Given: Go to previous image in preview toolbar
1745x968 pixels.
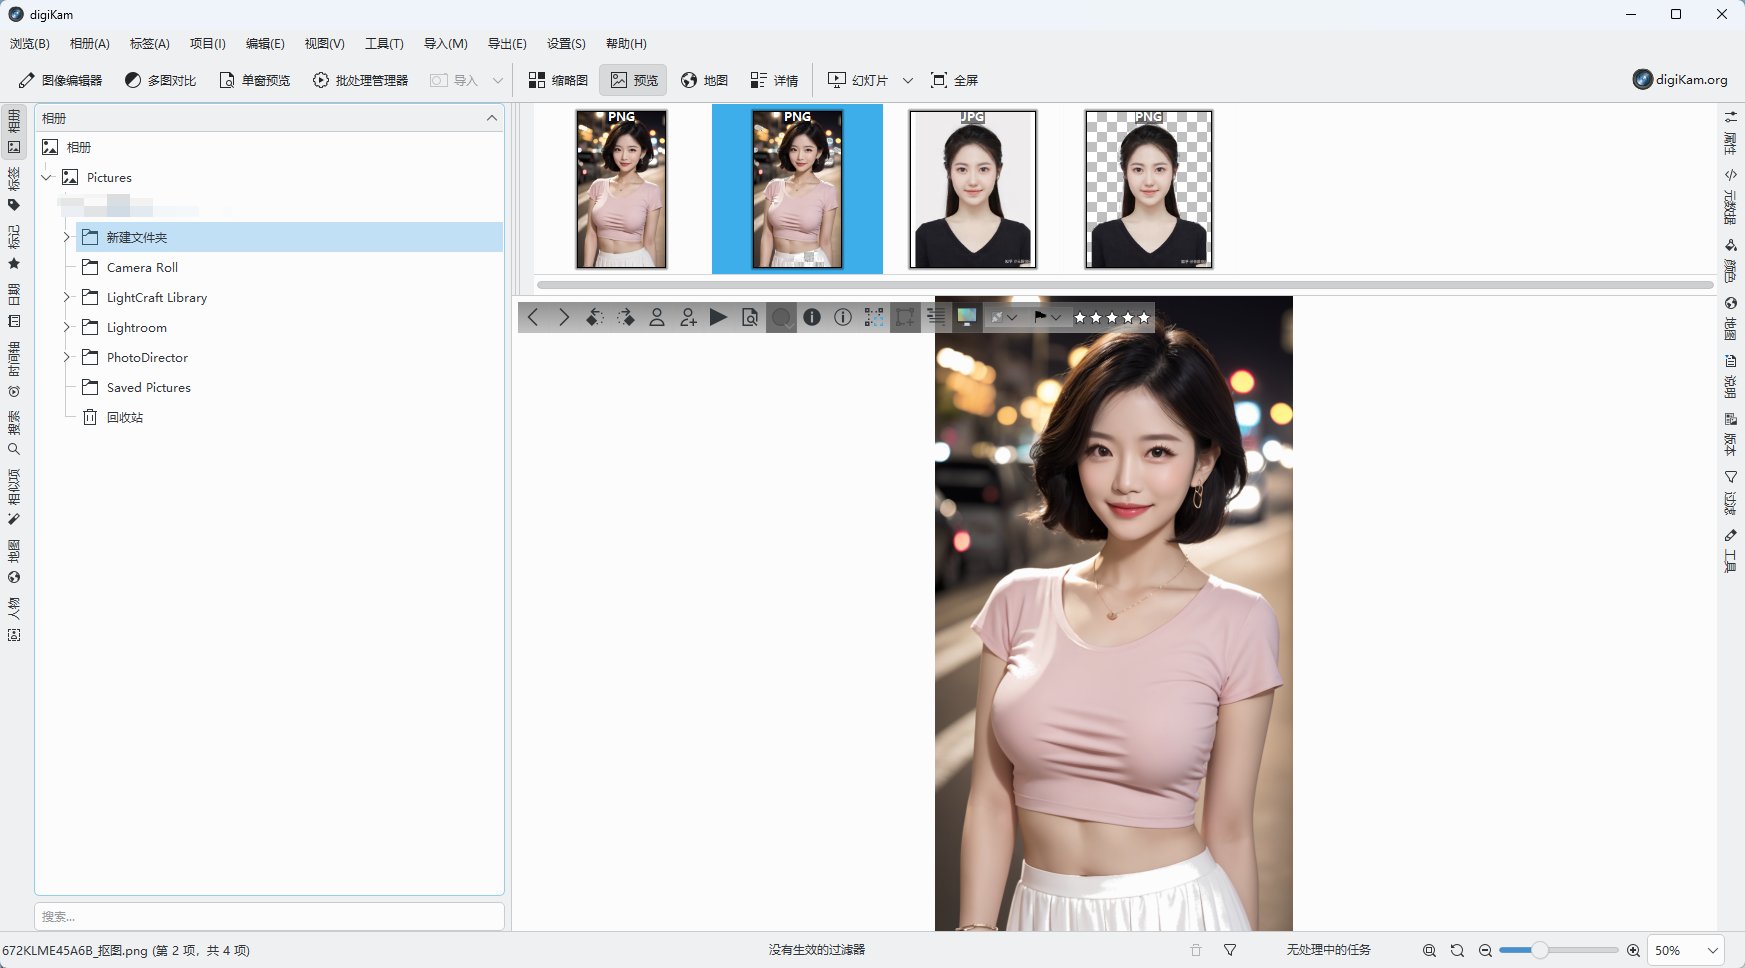Looking at the screenshot, I should pos(533,317).
